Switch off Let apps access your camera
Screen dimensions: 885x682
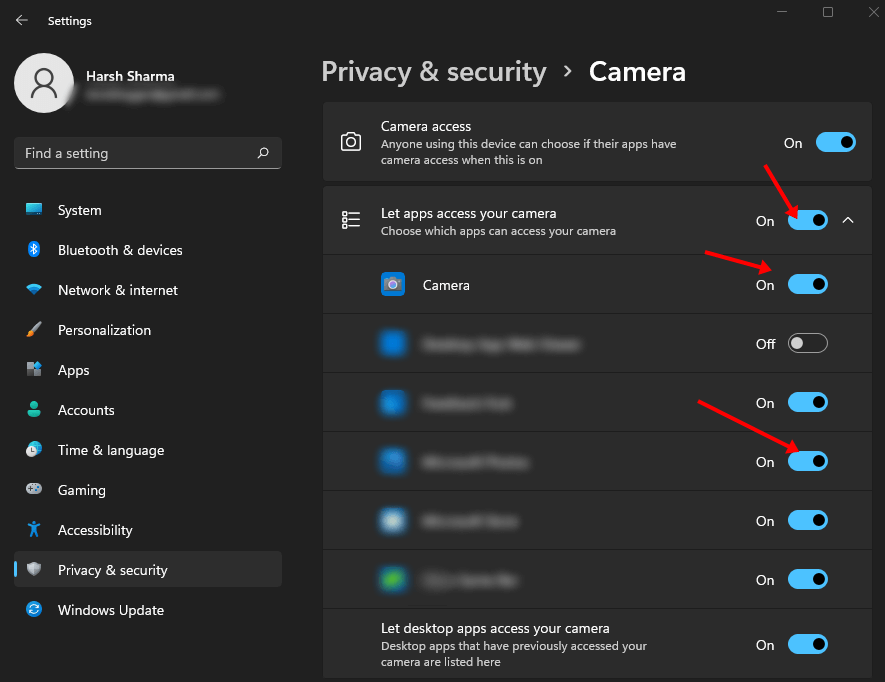coord(808,221)
